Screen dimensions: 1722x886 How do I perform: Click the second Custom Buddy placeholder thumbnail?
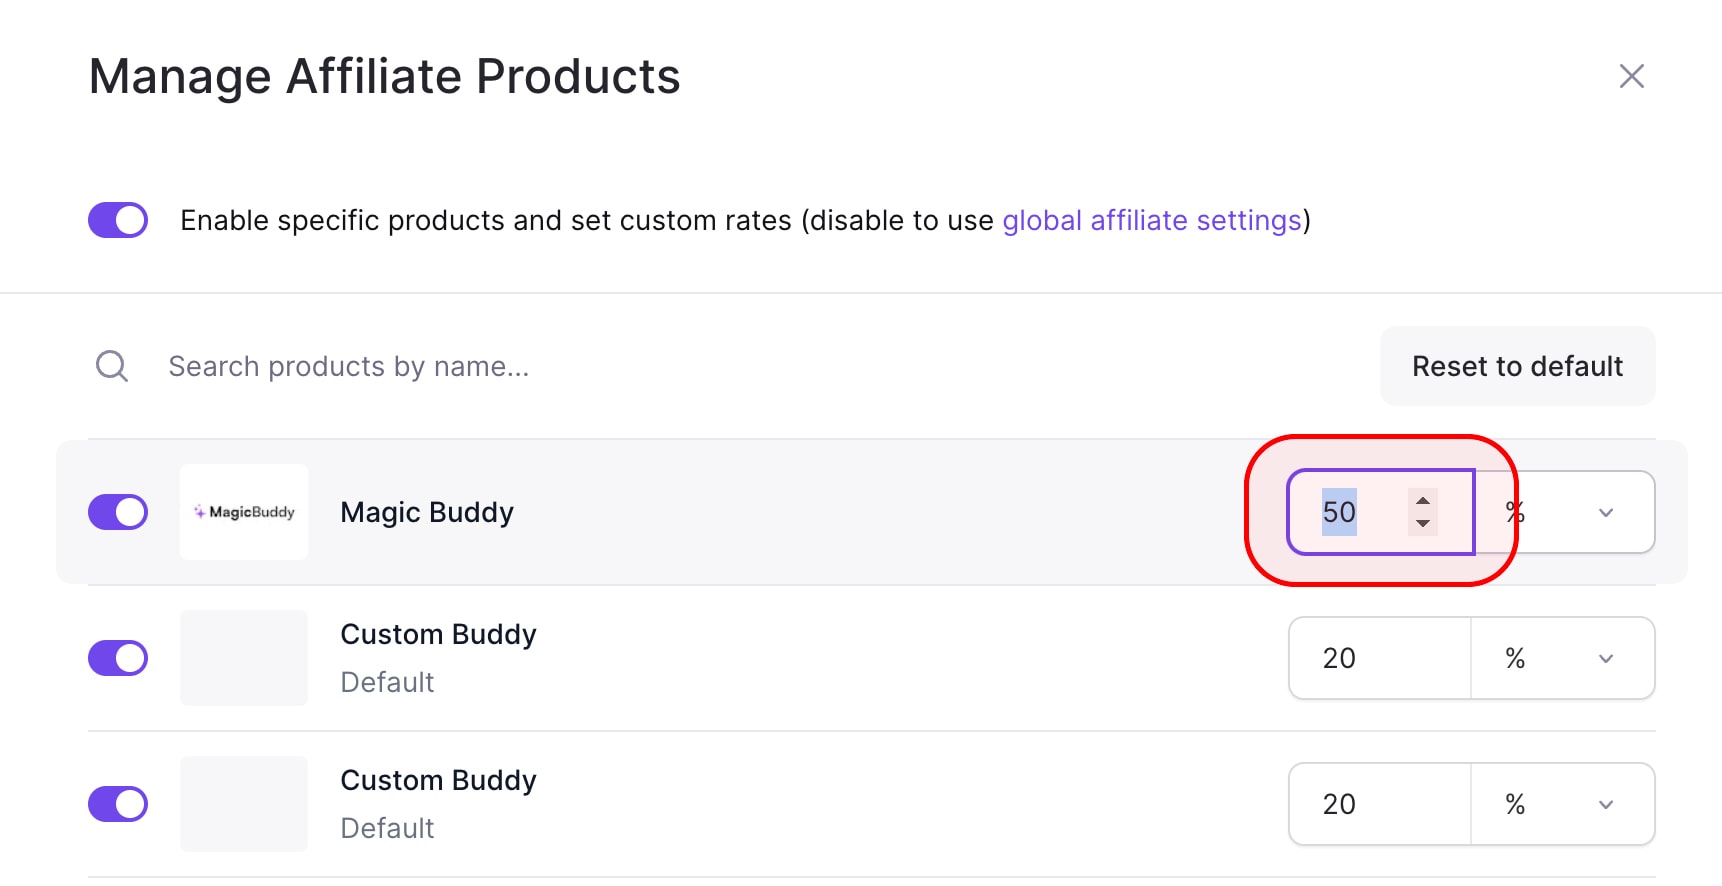[243, 803]
